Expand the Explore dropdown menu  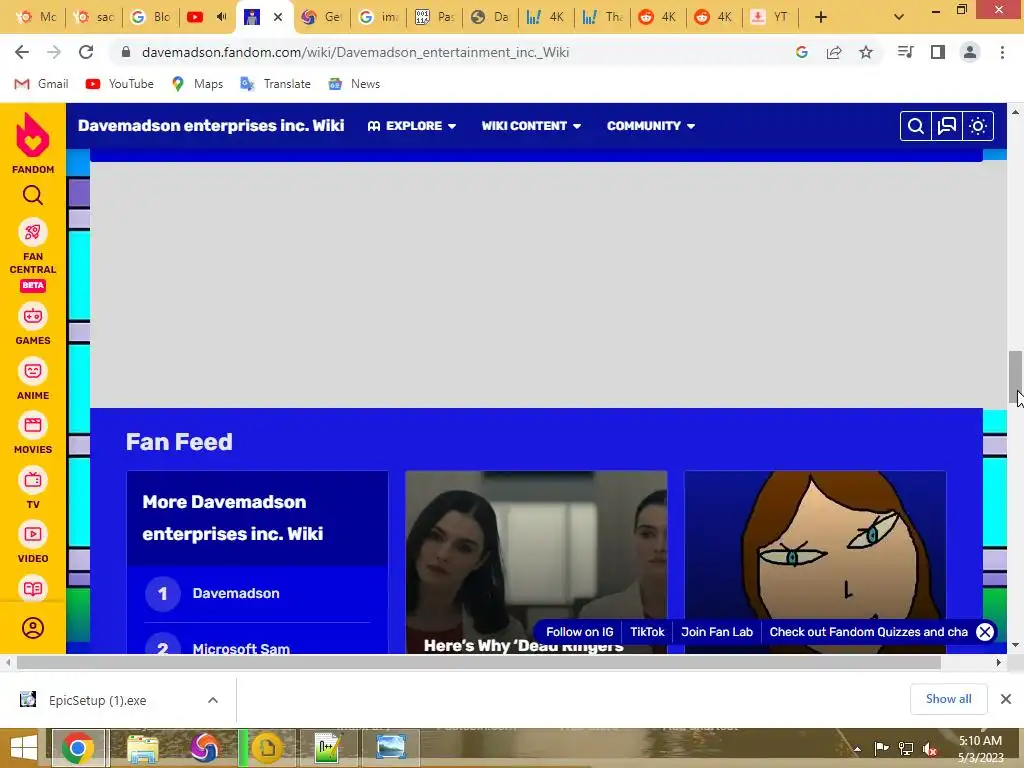coord(411,126)
